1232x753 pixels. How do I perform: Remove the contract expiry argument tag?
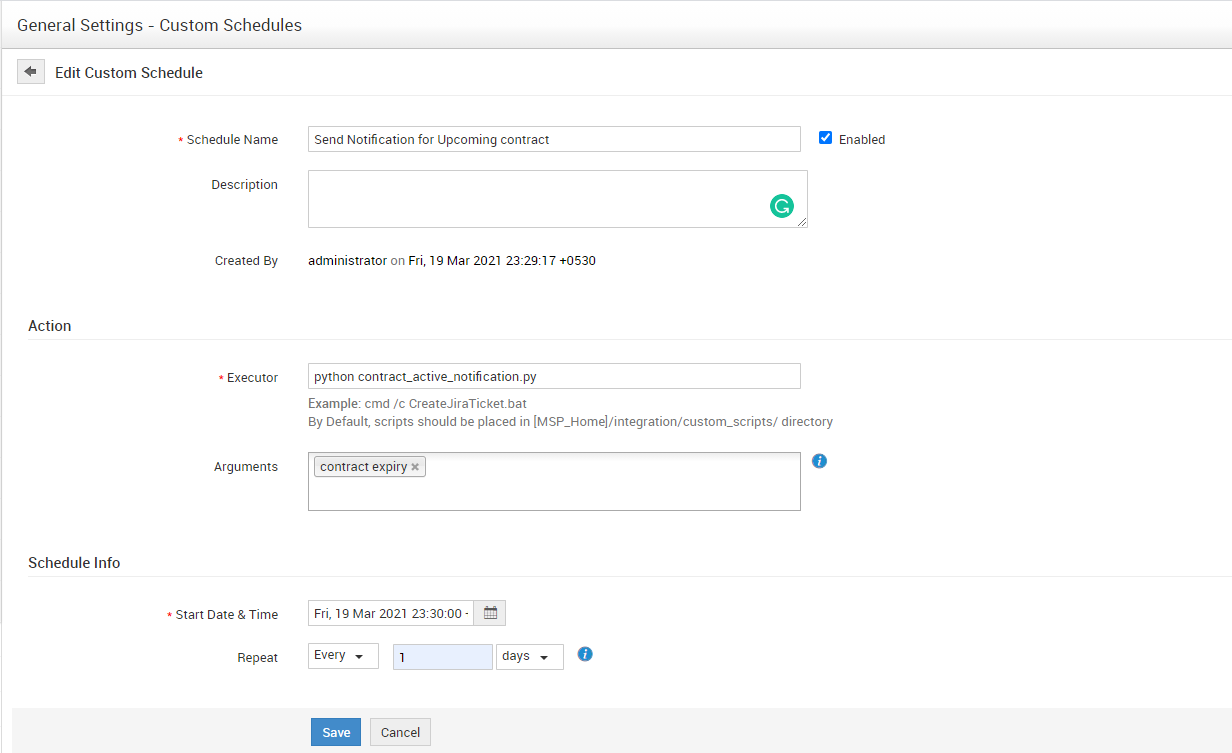(x=415, y=467)
